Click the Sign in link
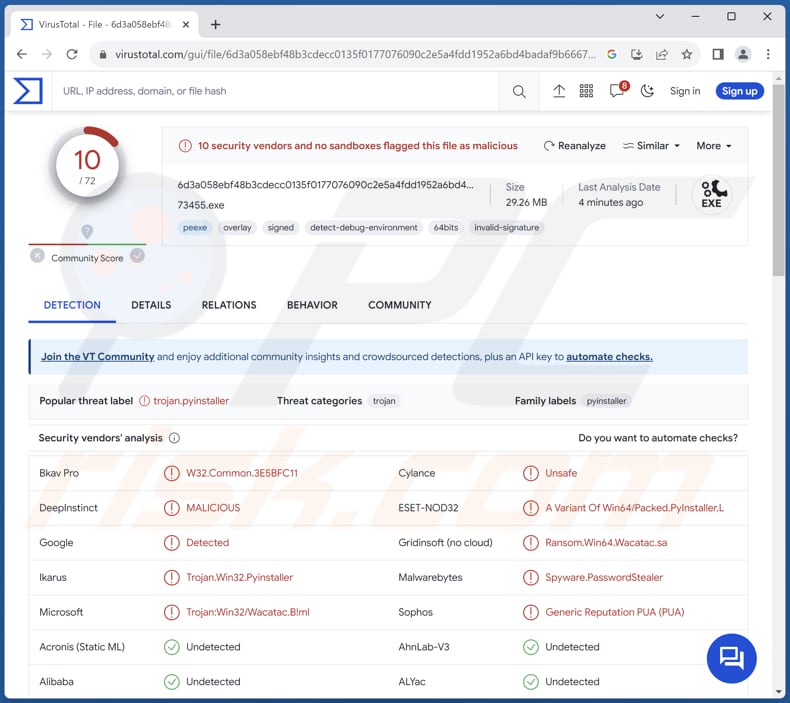Viewport: 790px width, 703px height. pyautogui.click(x=685, y=91)
